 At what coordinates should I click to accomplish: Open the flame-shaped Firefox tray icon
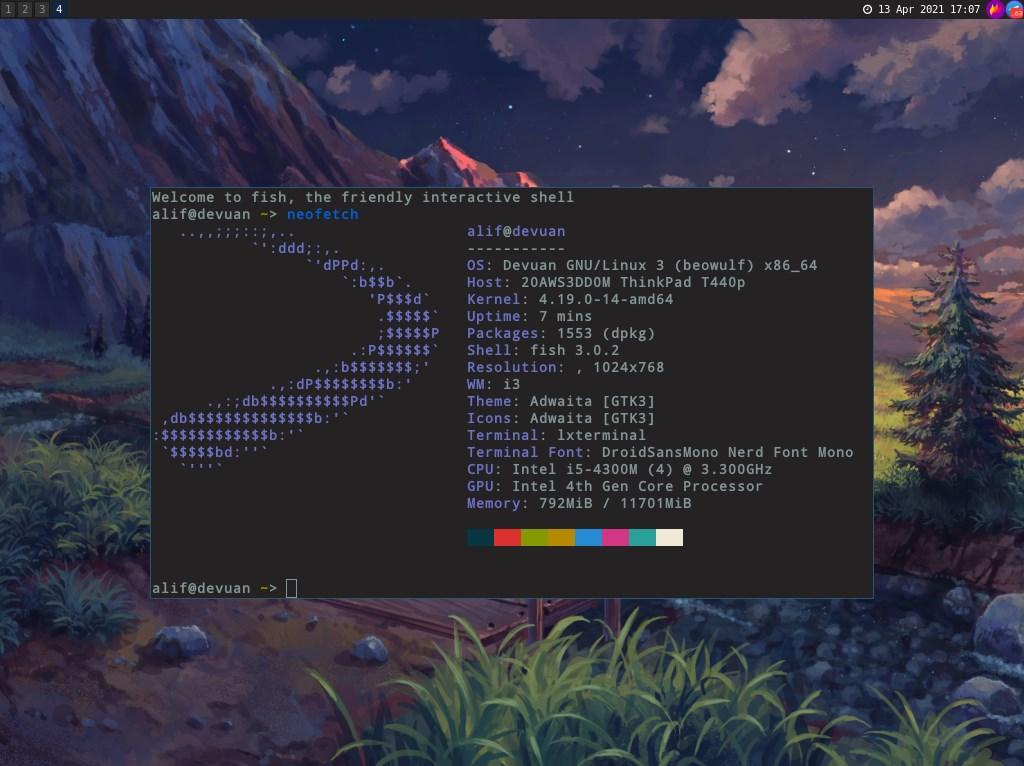coord(995,9)
